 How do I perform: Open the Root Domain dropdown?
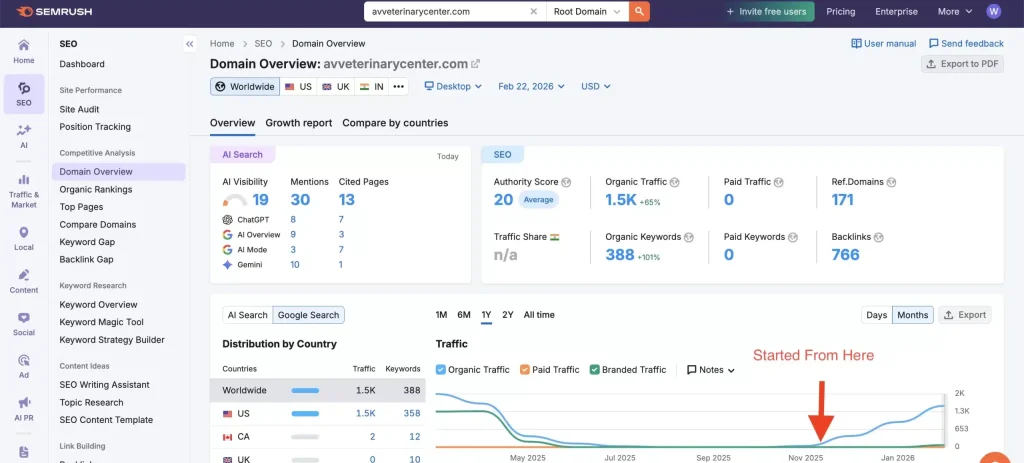587,11
